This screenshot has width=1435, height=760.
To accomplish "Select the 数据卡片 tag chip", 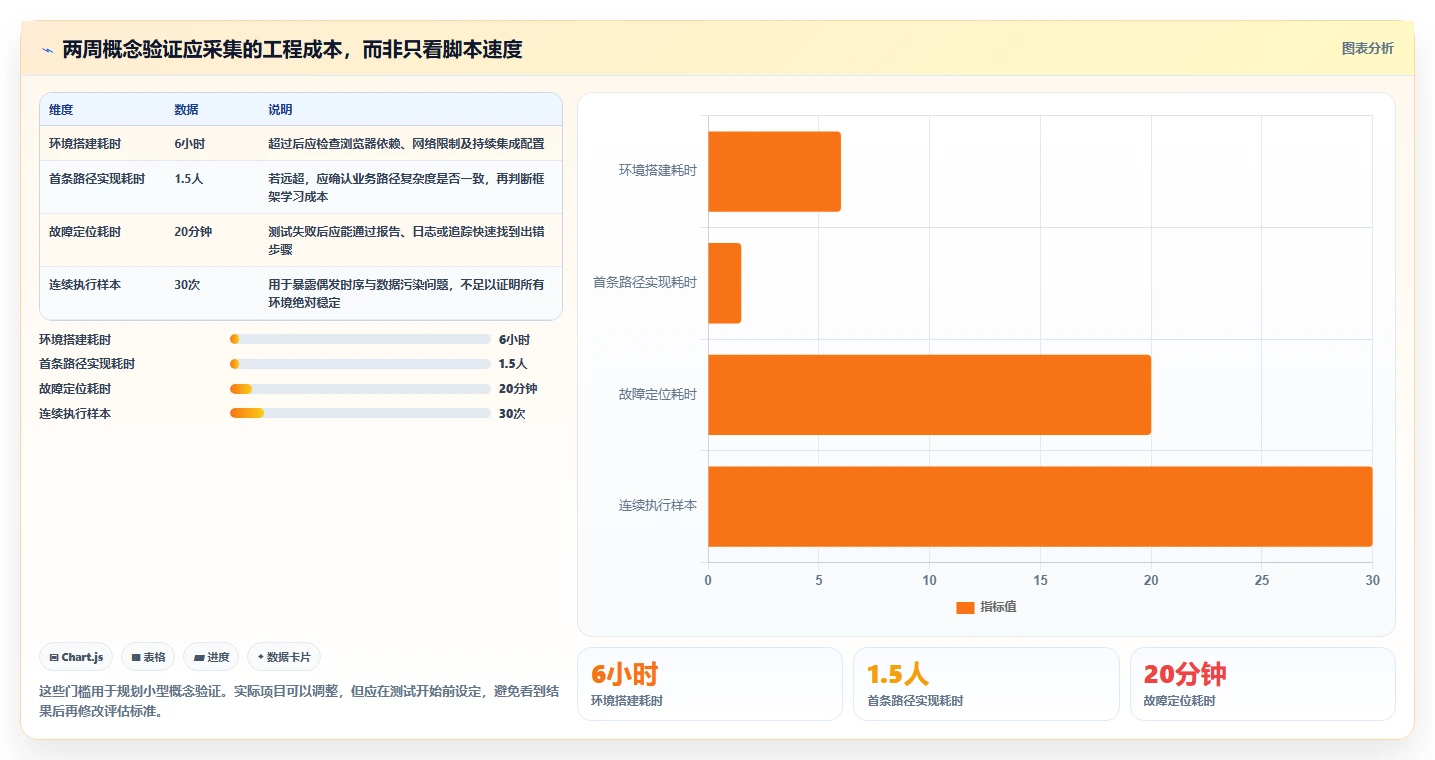I will pos(284,657).
